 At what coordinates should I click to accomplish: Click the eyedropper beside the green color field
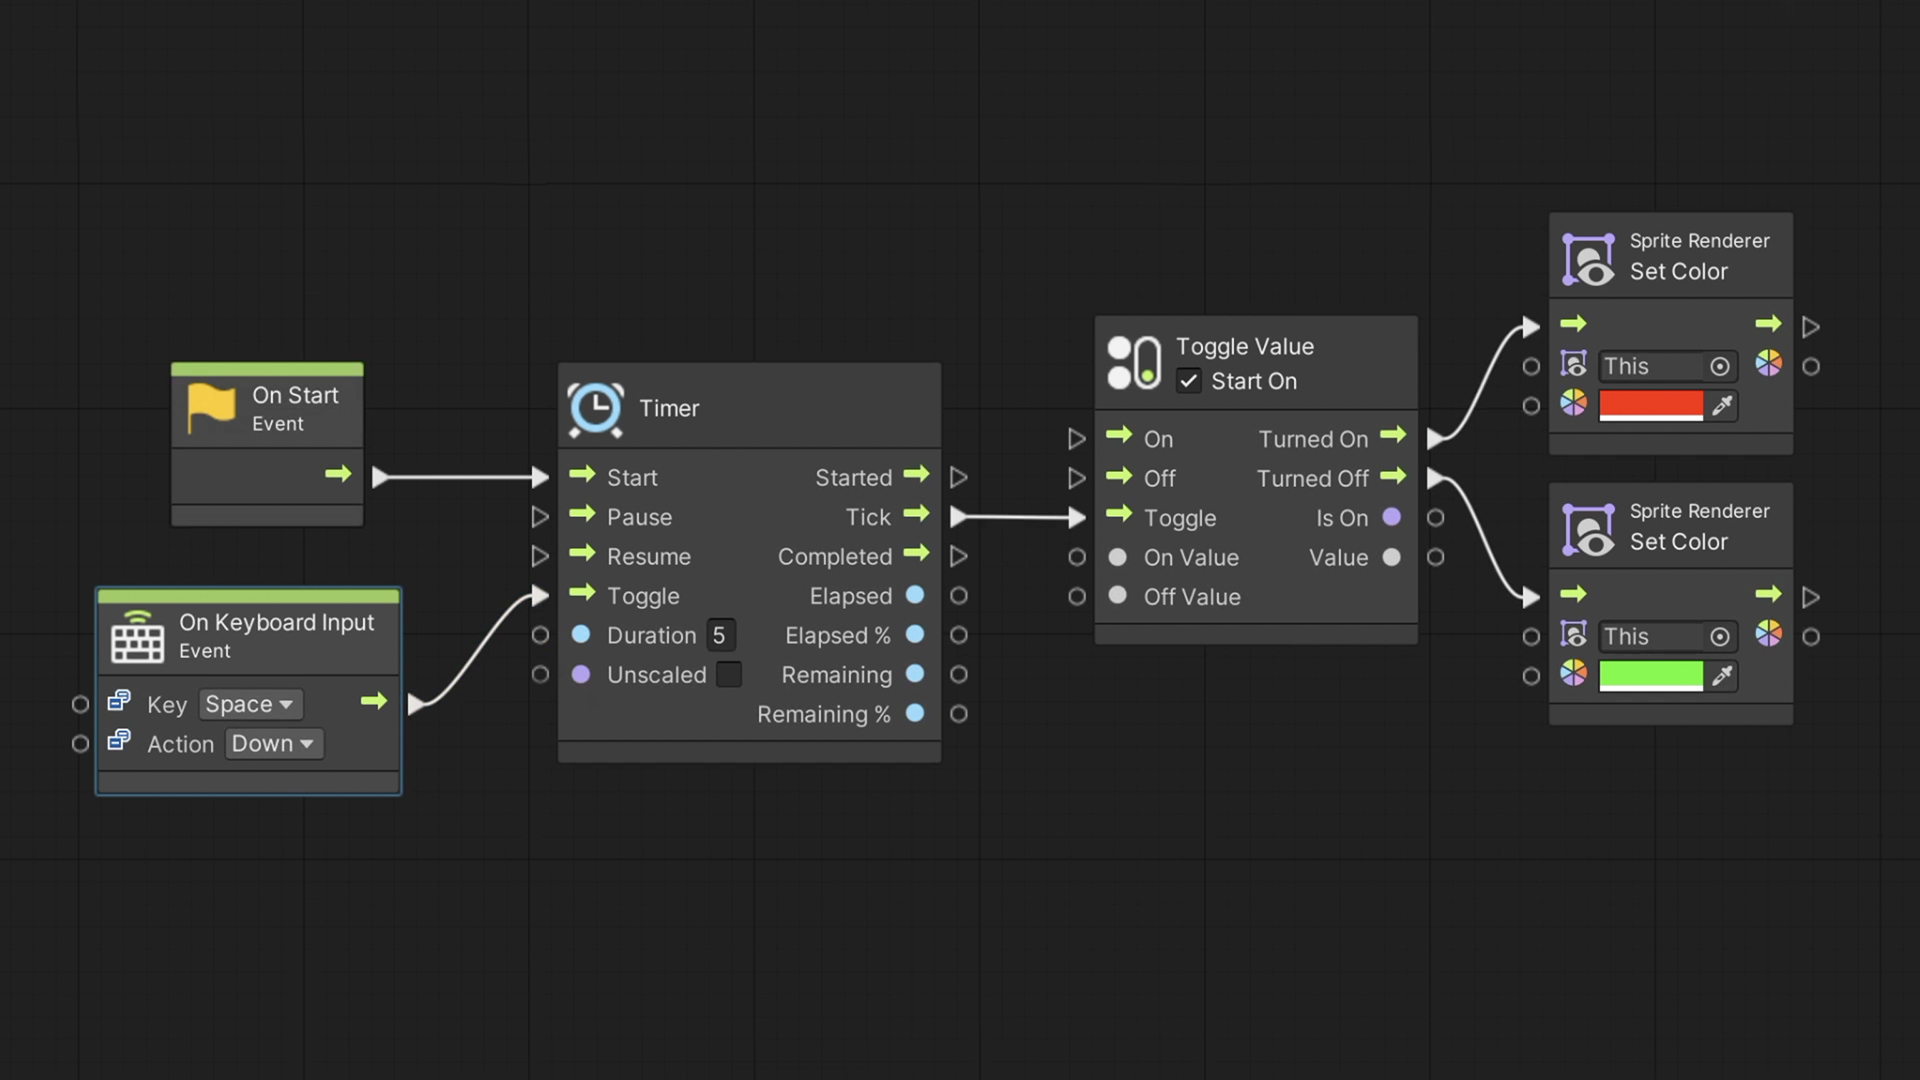[x=1723, y=675]
